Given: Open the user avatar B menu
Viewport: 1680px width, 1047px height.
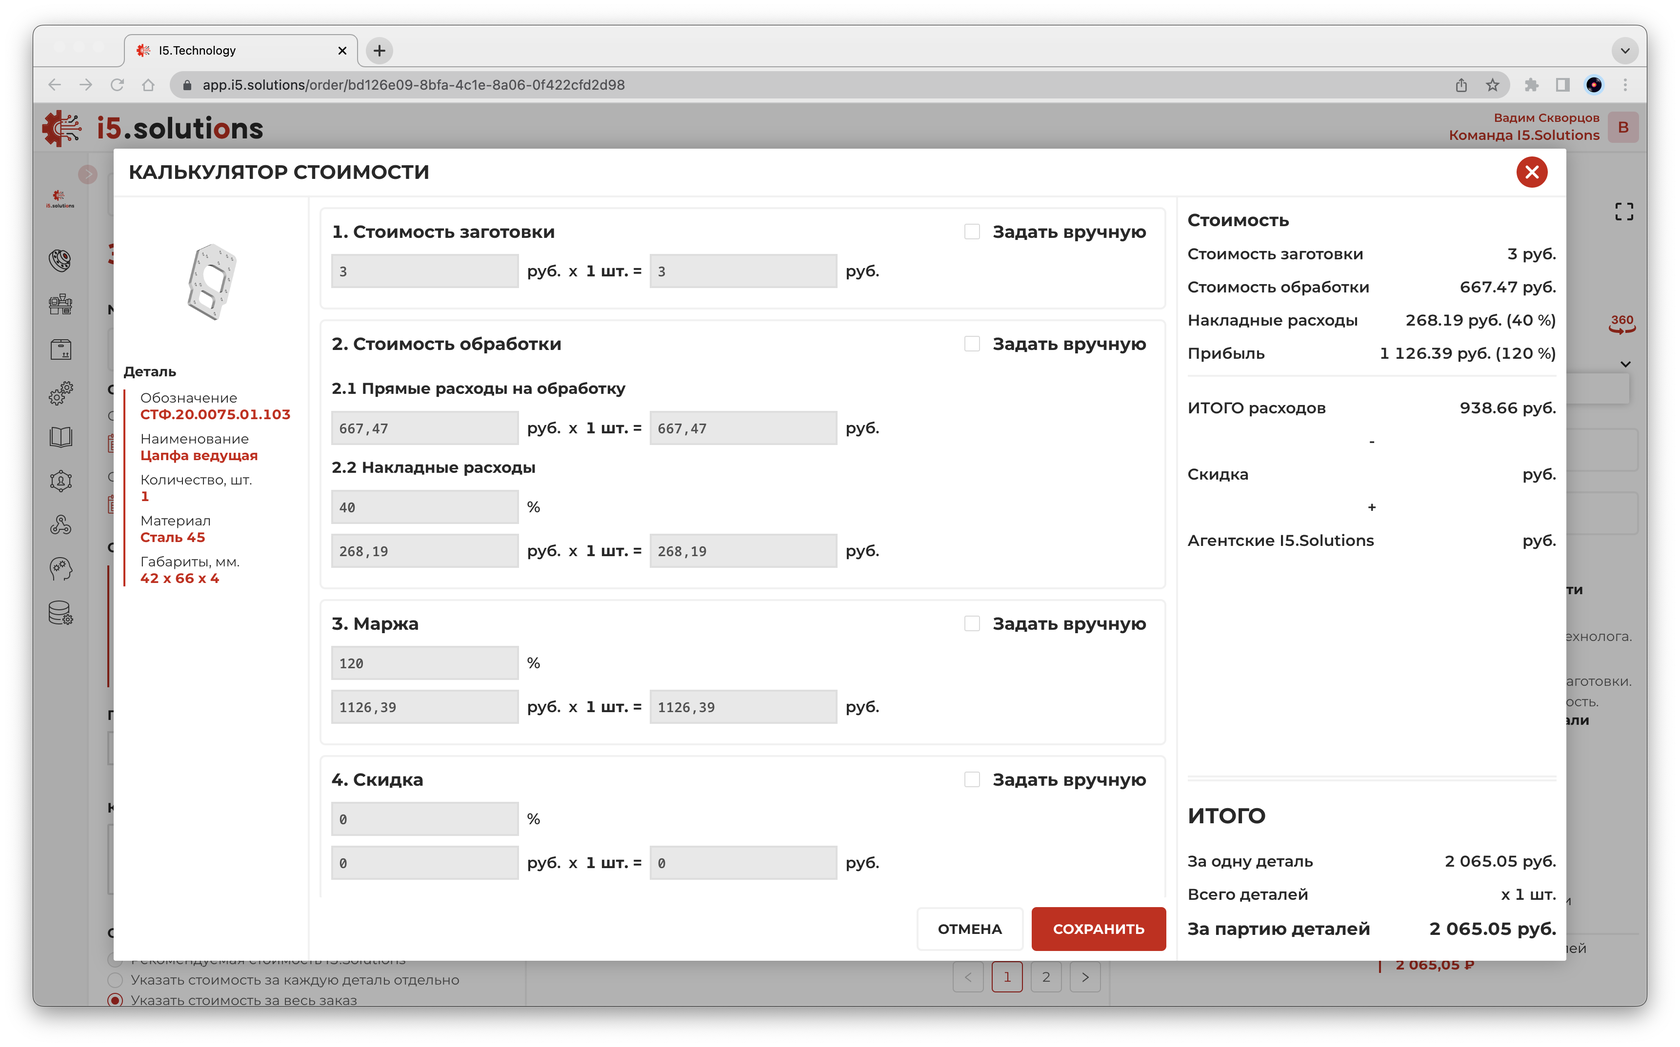Looking at the screenshot, I should [1623, 127].
